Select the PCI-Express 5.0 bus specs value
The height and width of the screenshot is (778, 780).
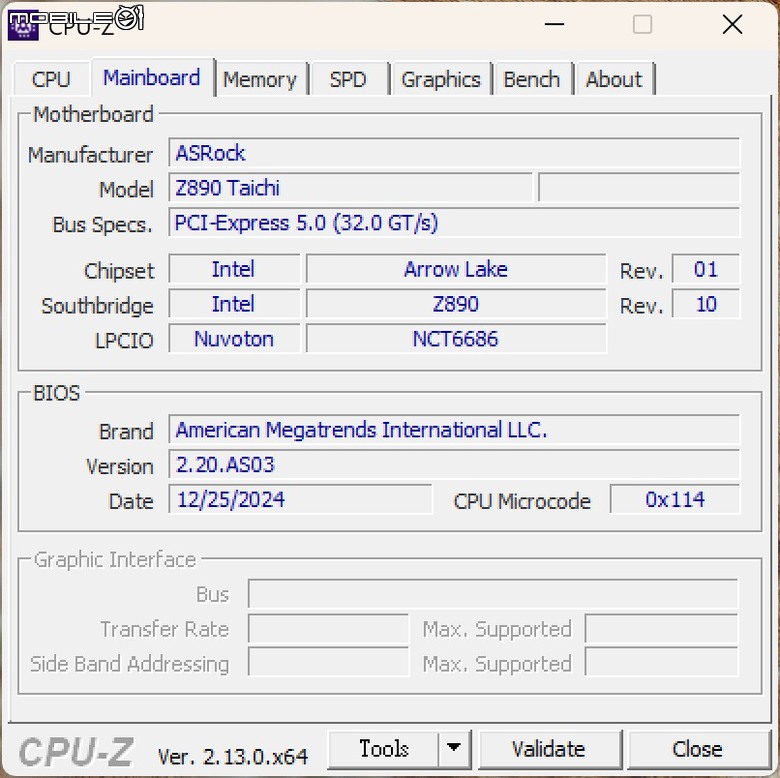(454, 223)
